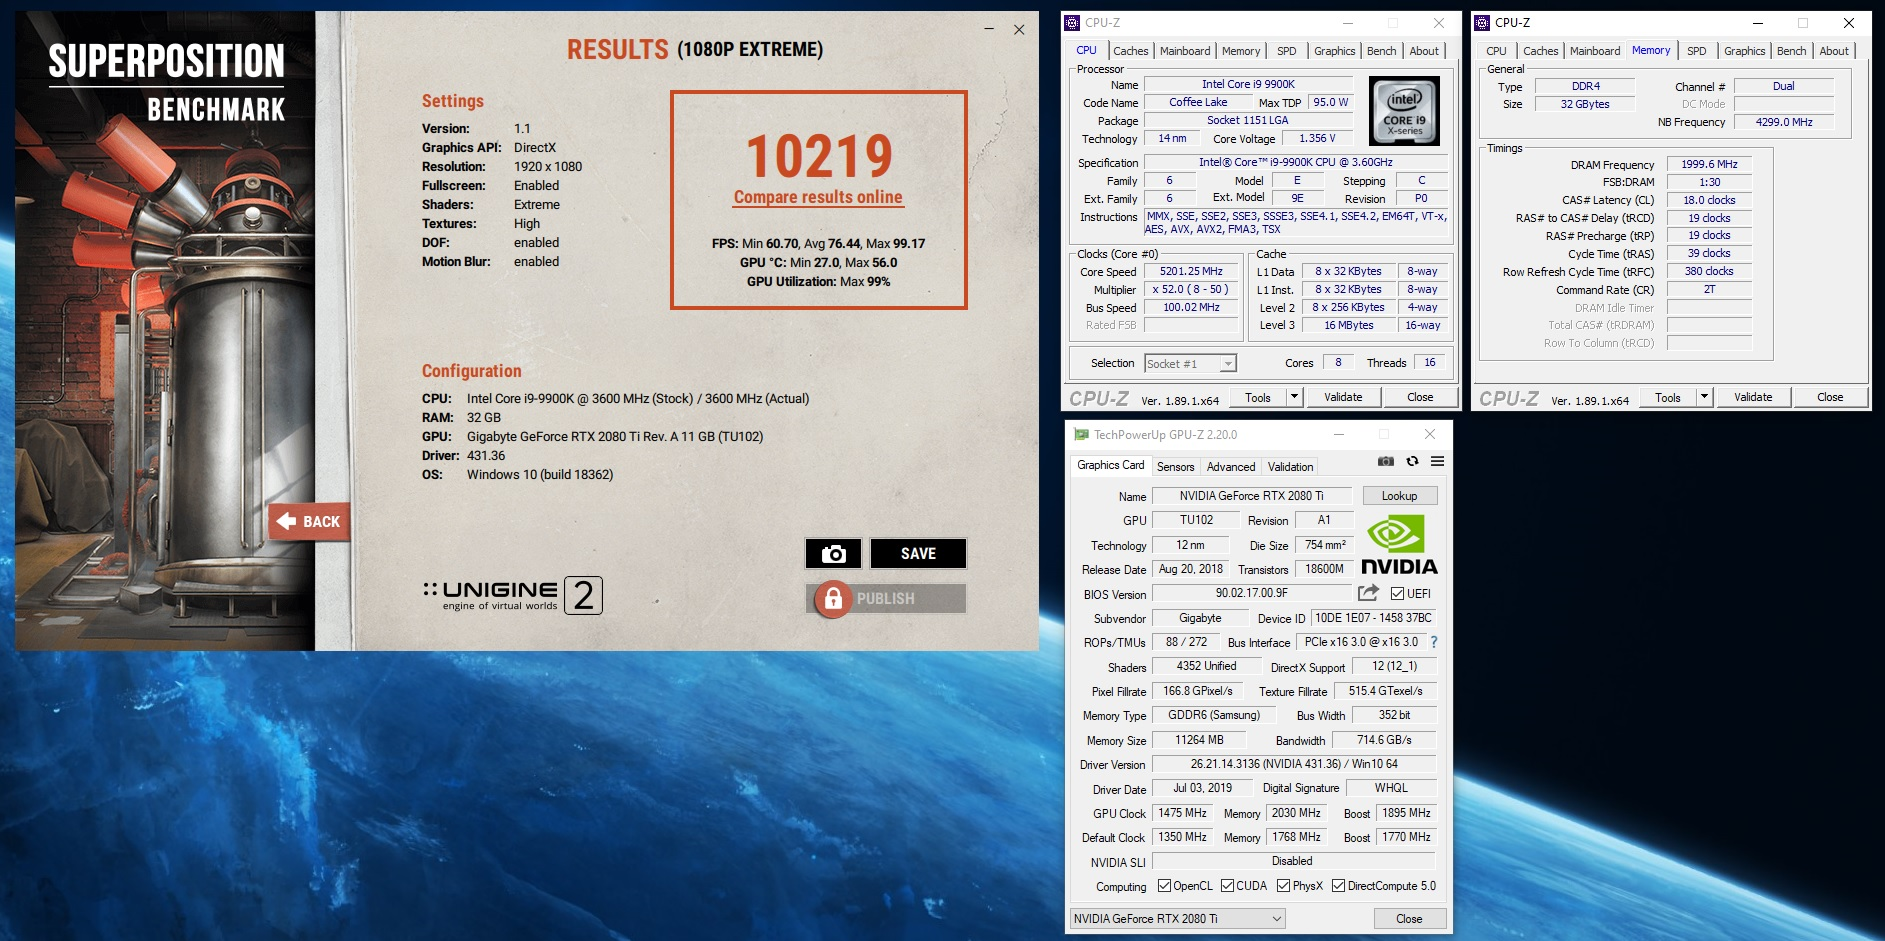Click the BIOS Version field 90.02.17.00.9F
This screenshot has height=941, width=1885.
pyautogui.click(x=1251, y=593)
